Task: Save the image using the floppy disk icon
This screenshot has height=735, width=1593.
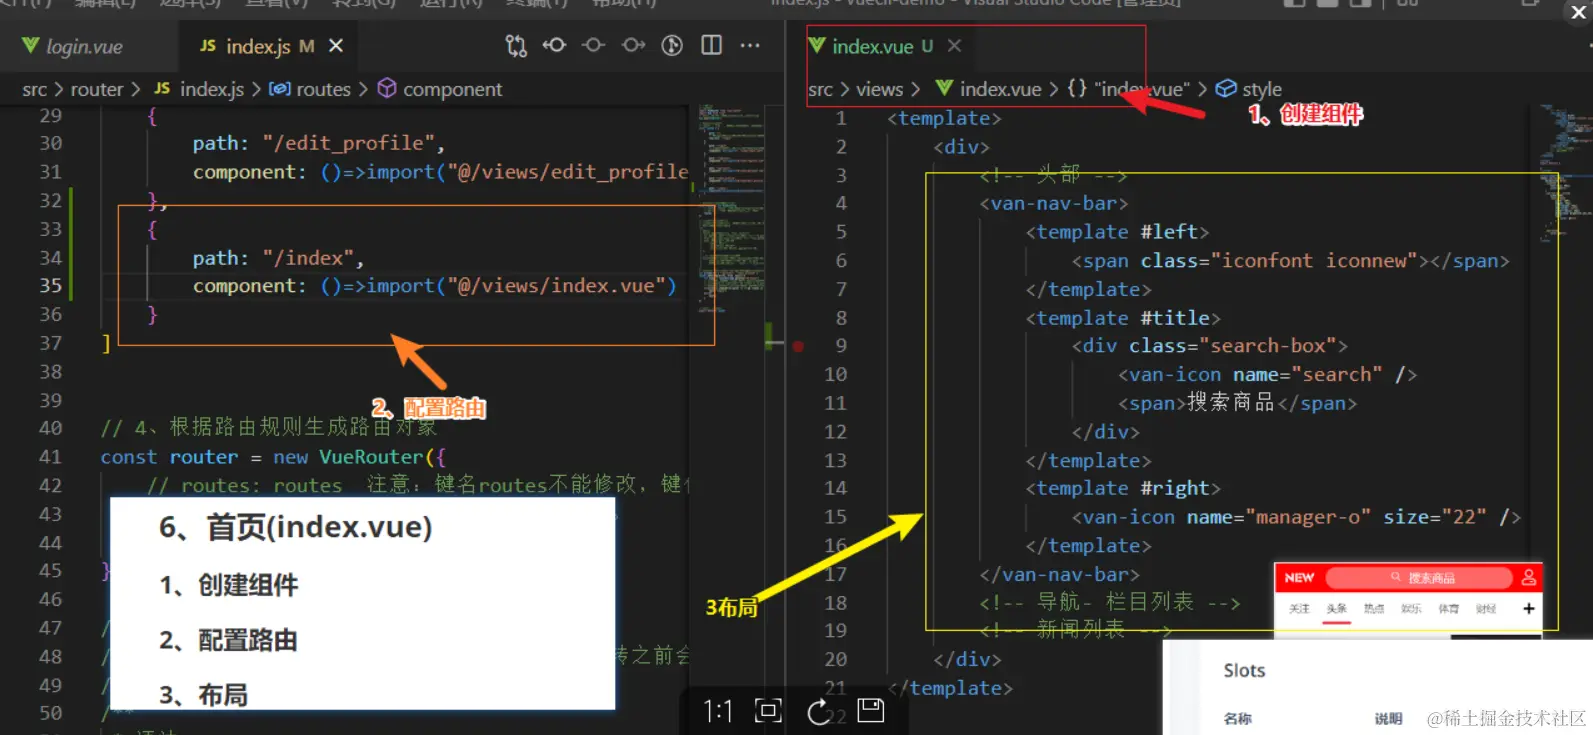Action: [x=871, y=710]
